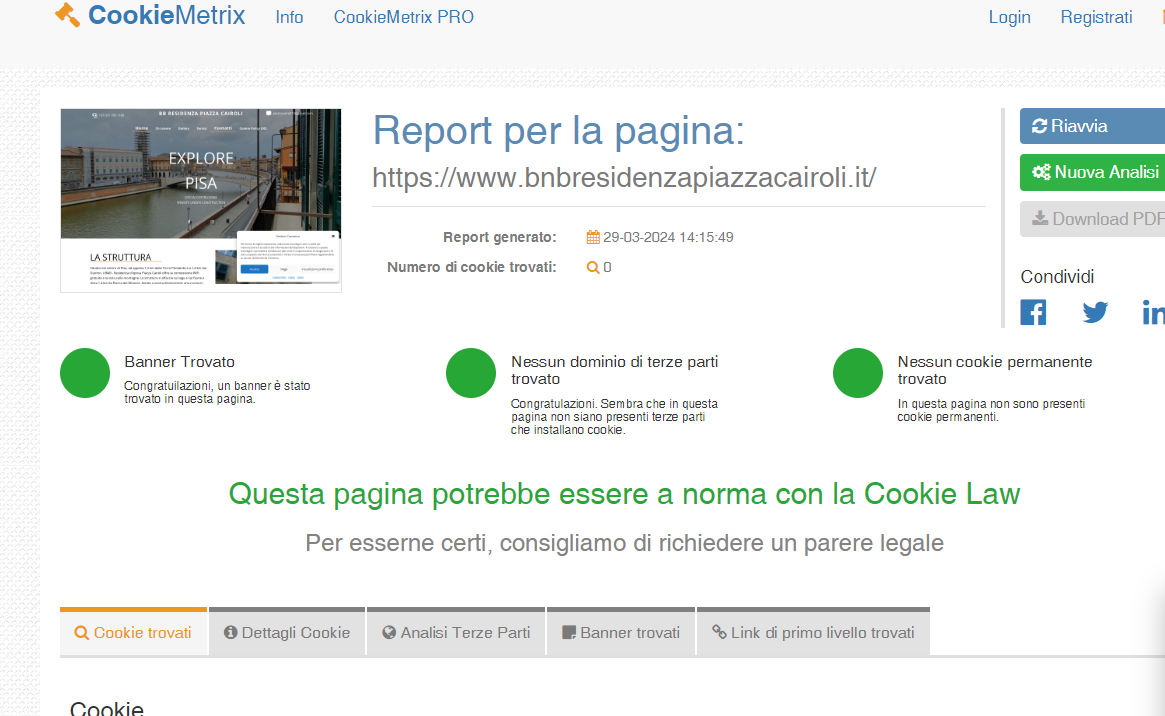Click the legal advice recommendation text
Screen dimensions: 1165x716
click(x=624, y=543)
